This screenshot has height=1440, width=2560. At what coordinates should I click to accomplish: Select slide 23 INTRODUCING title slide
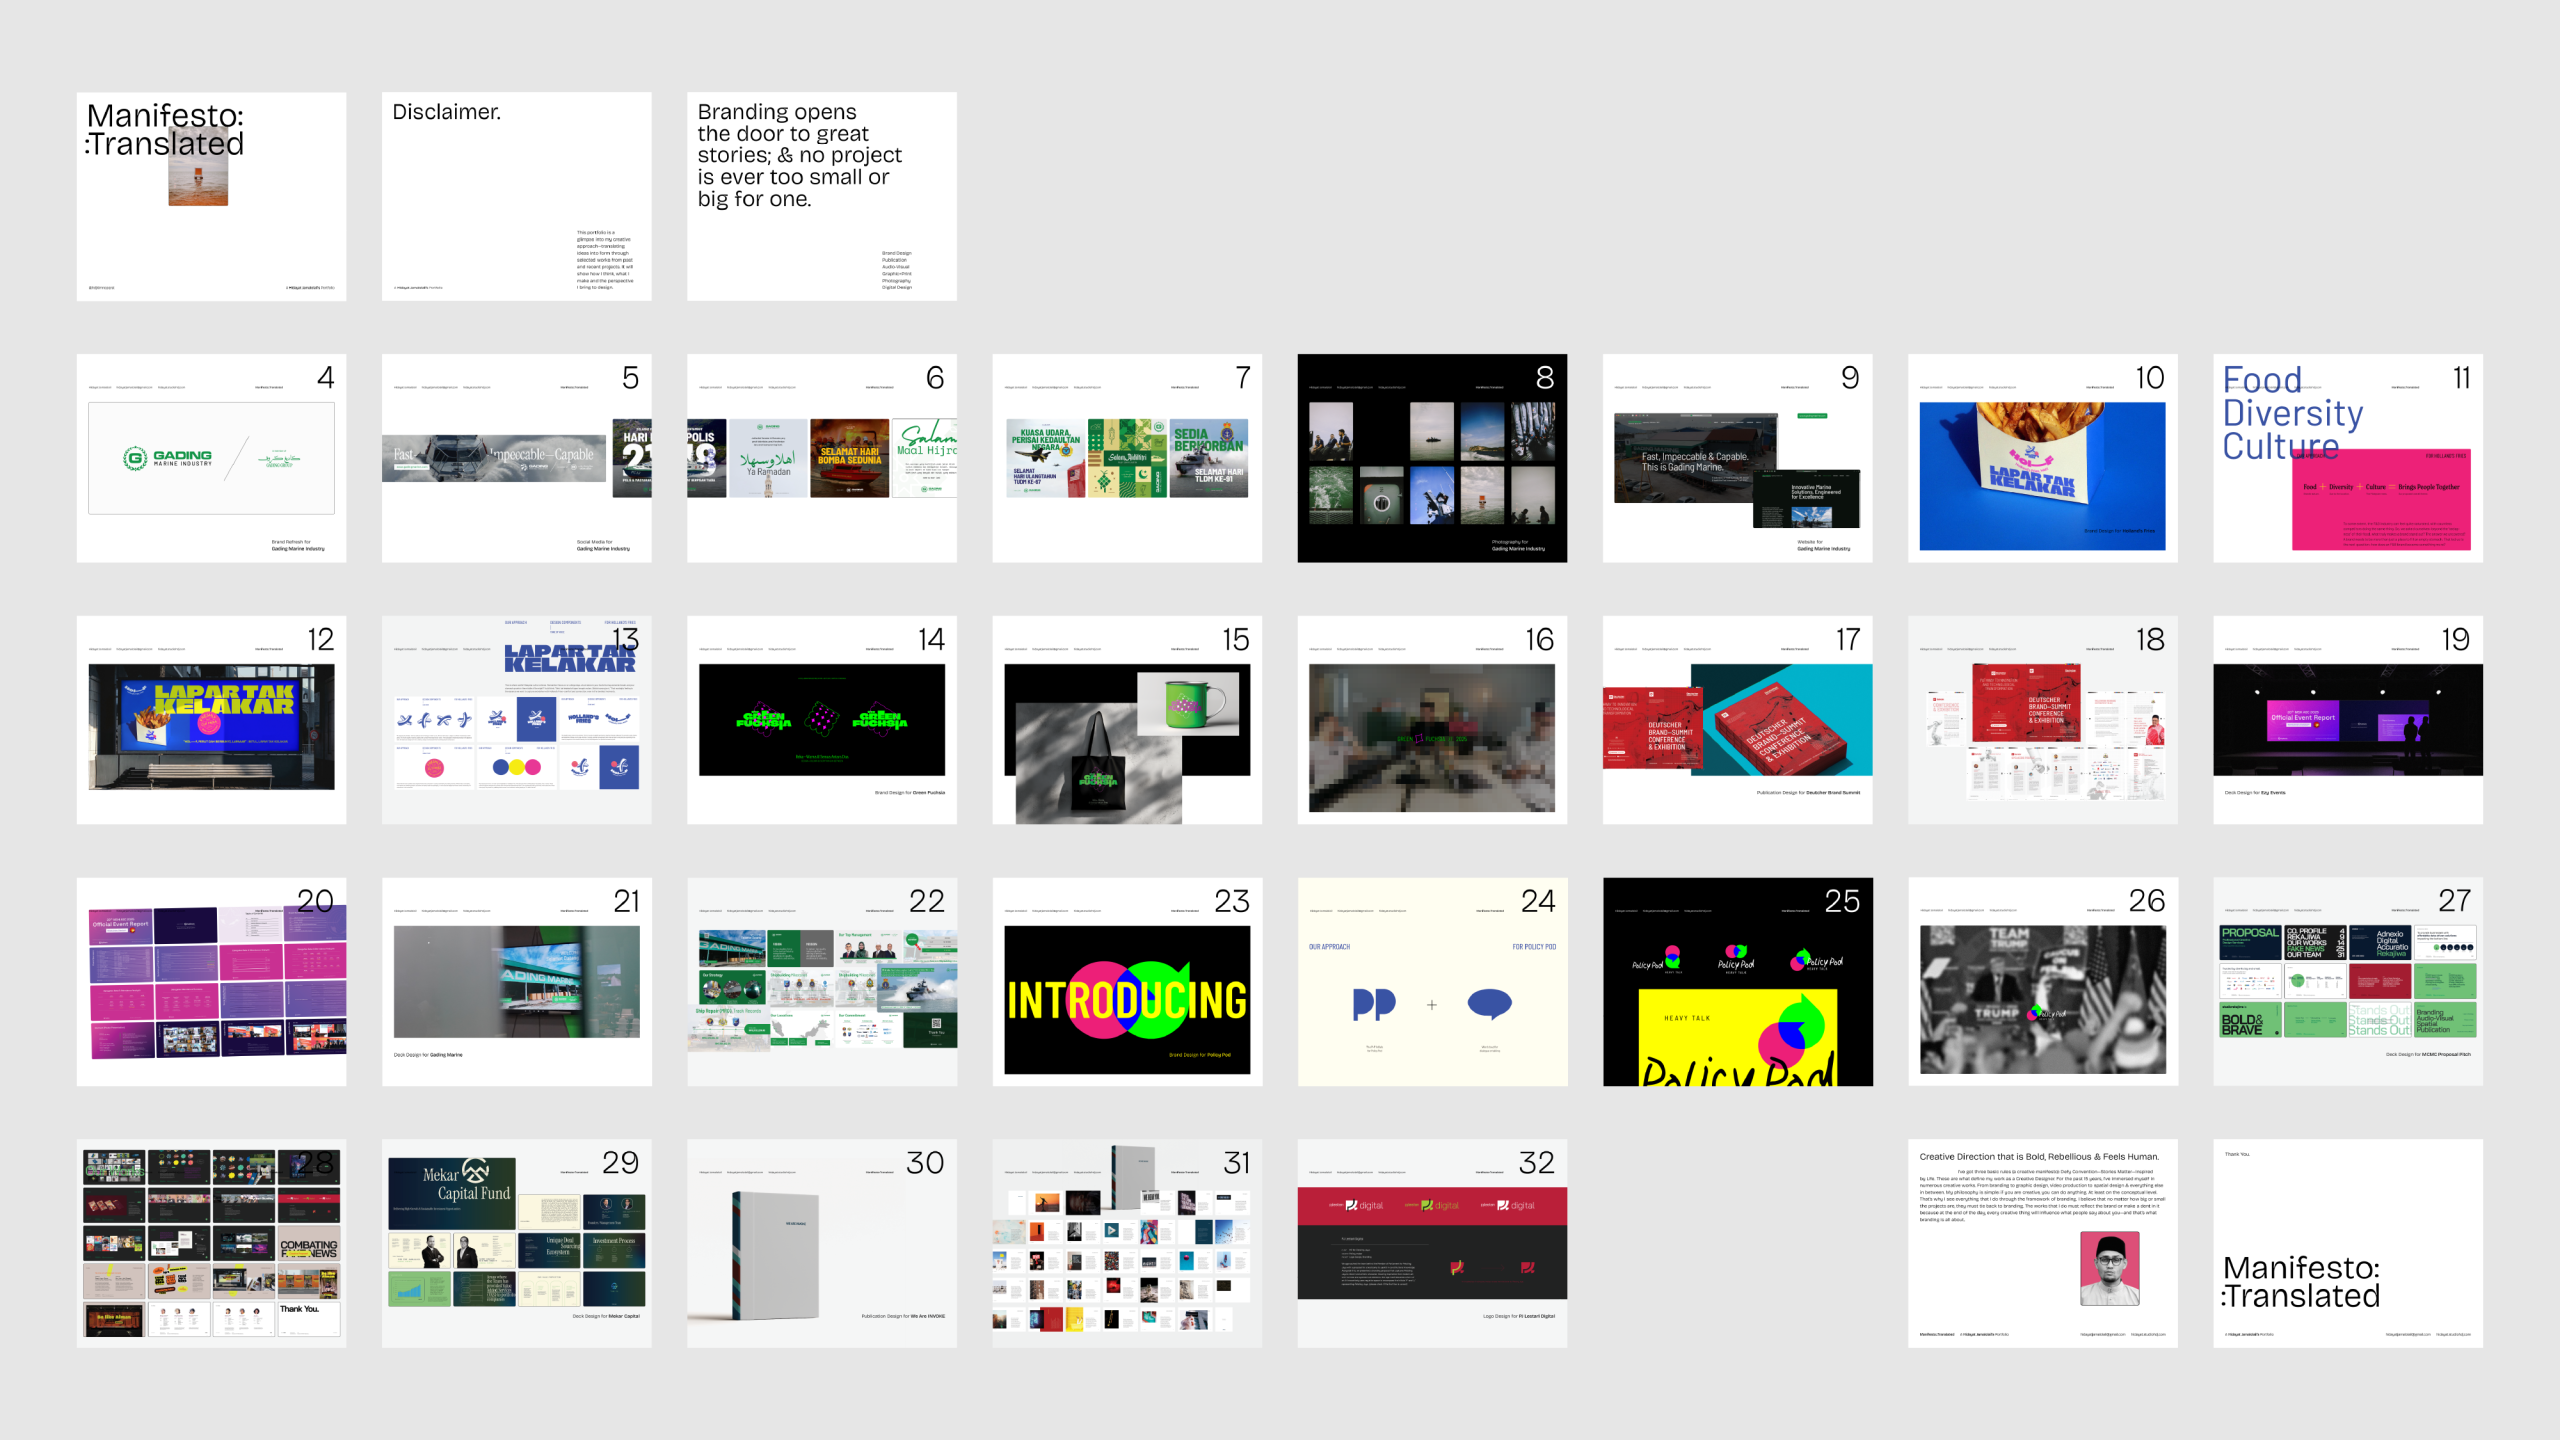pos(1126,982)
